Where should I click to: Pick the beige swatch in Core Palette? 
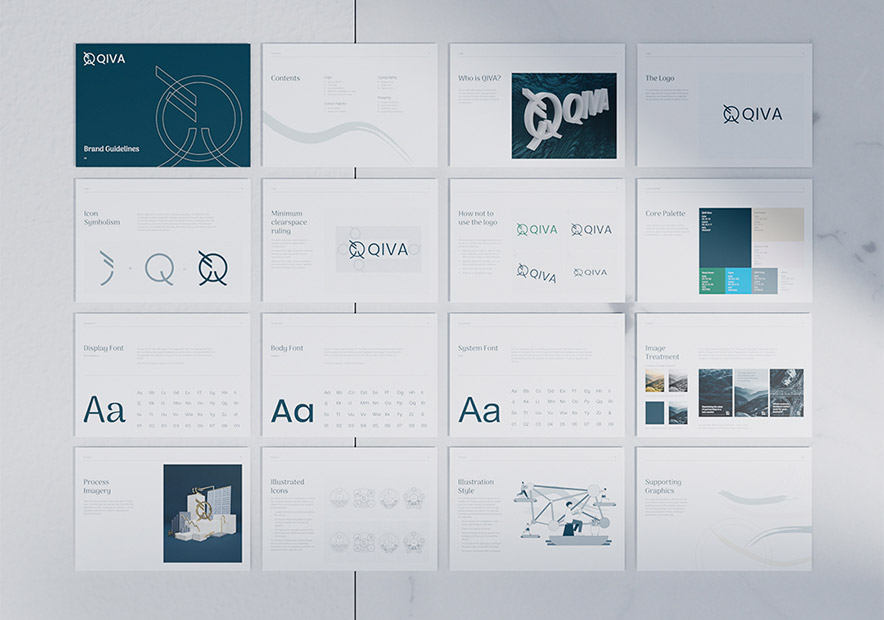(777, 224)
